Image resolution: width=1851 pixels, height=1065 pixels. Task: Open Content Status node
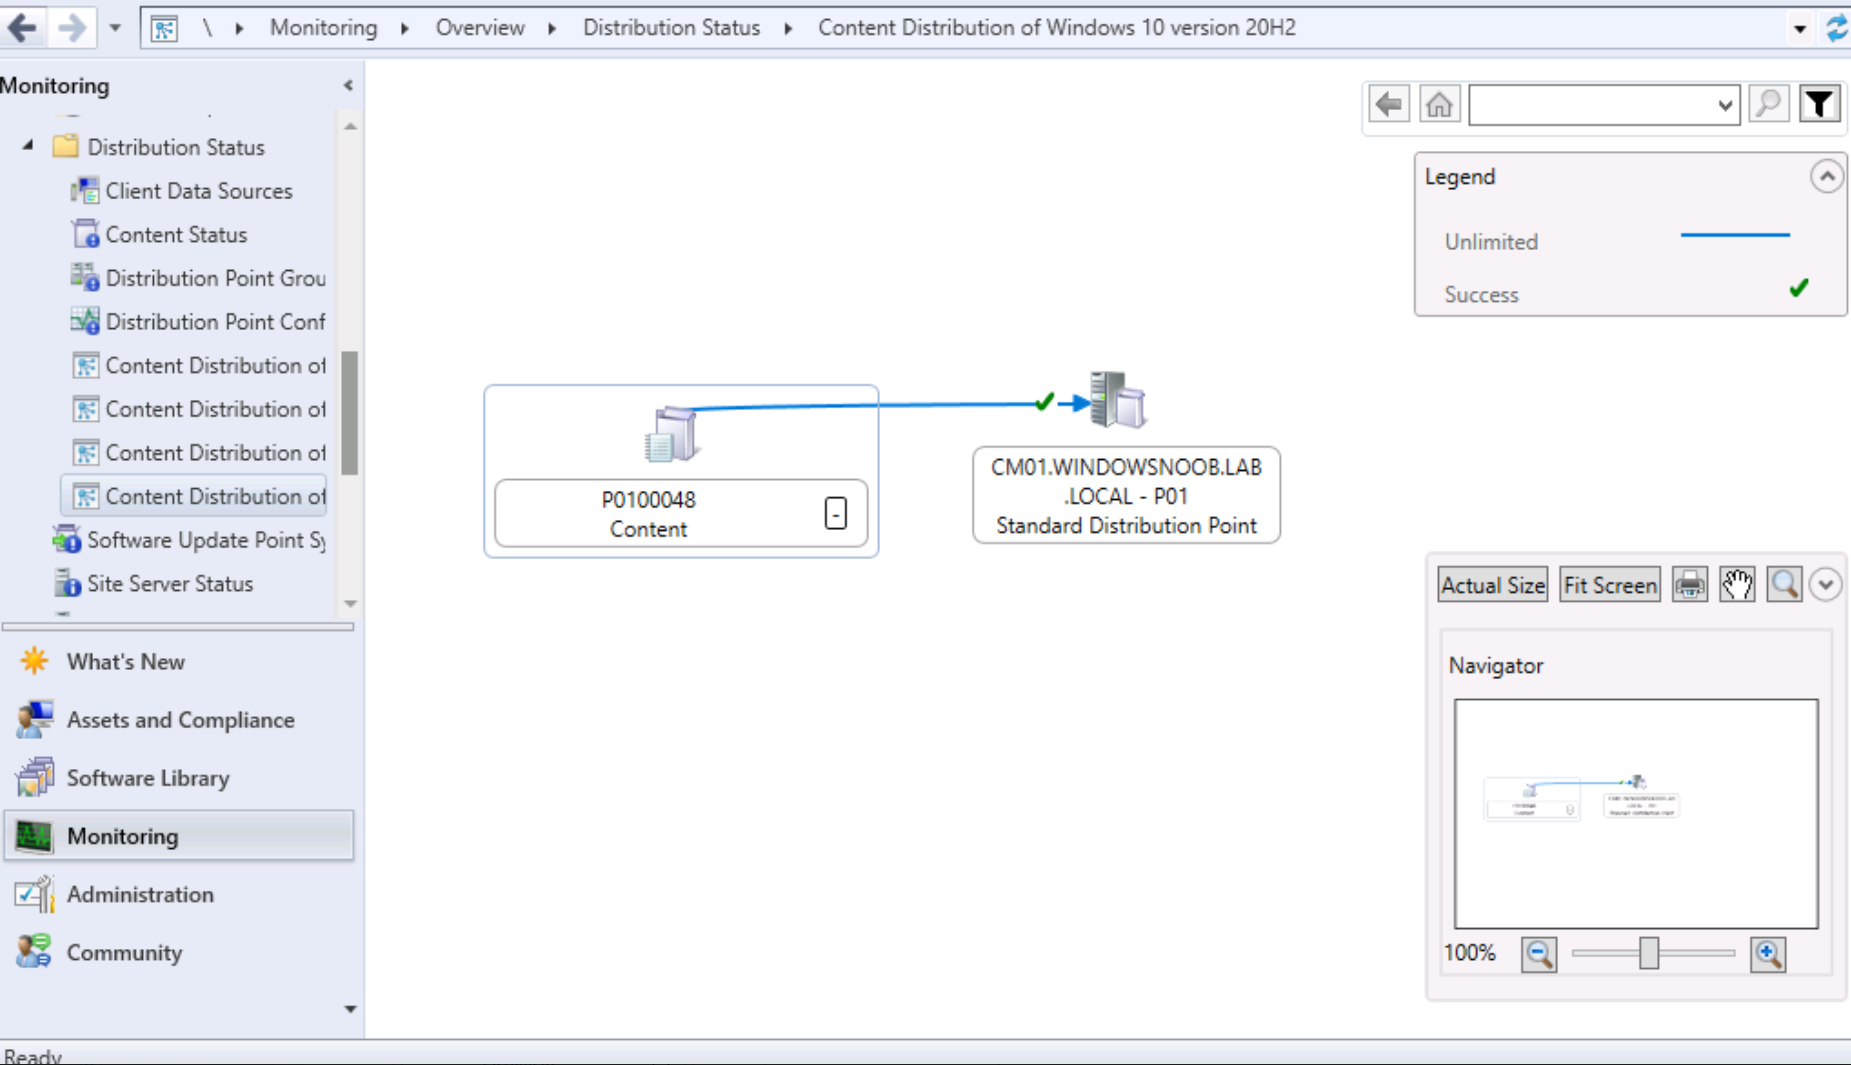176,235
